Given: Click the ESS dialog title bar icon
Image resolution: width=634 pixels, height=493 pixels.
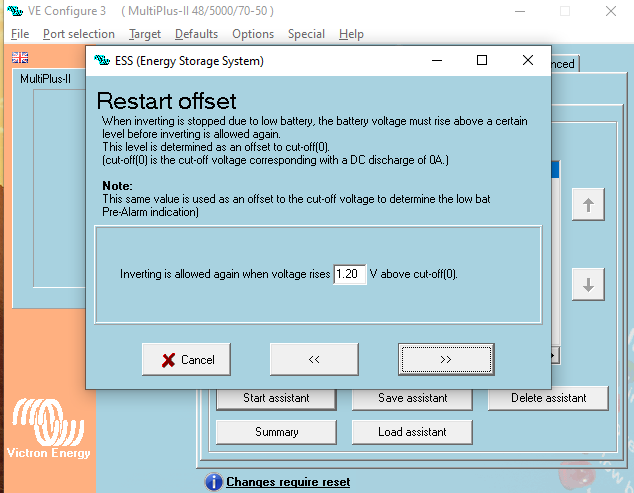Looking at the screenshot, I should [102, 61].
